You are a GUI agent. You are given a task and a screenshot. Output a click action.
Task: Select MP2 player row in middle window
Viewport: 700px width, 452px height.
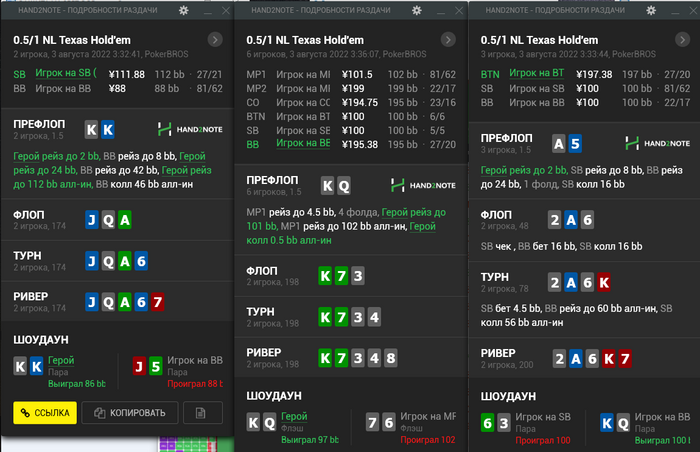[x=351, y=88]
